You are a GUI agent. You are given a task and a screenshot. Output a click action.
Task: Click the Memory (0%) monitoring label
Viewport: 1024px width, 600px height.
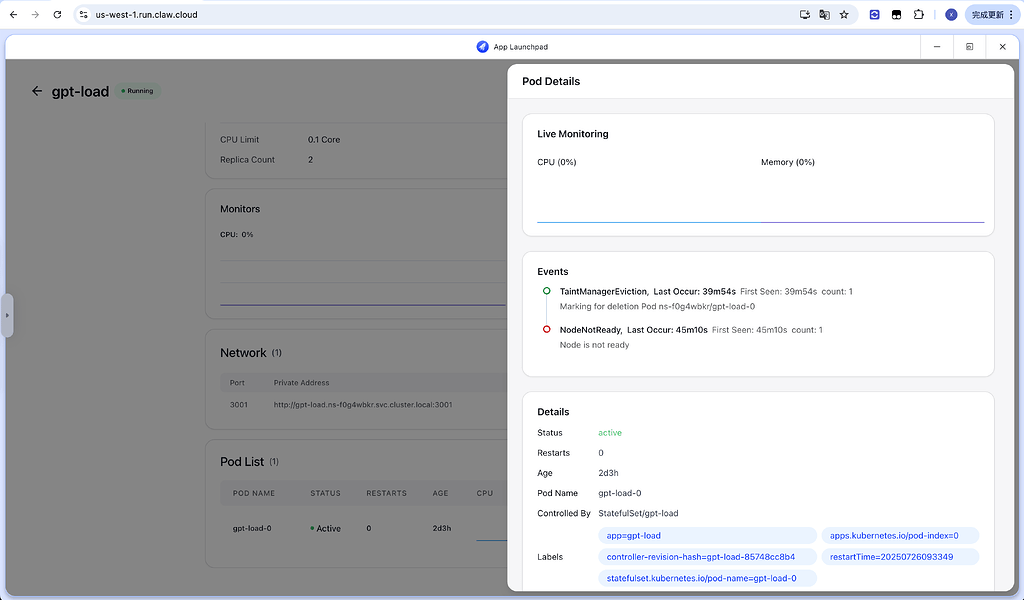[x=788, y=162]
